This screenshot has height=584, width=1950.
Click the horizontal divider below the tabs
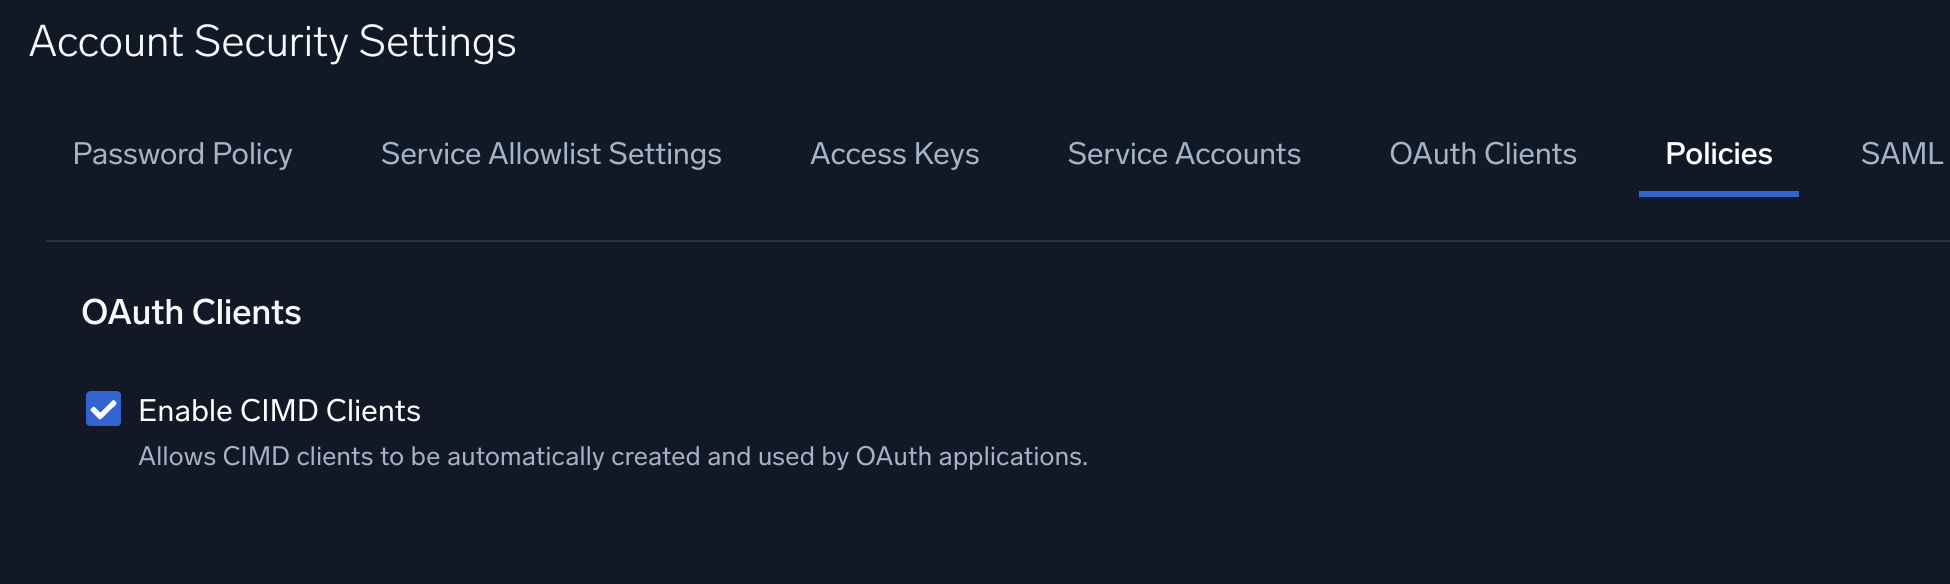click(998, 241)
